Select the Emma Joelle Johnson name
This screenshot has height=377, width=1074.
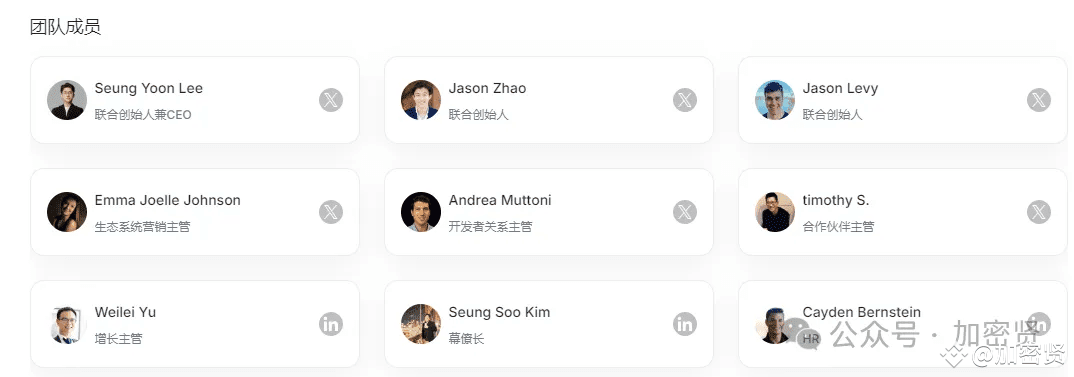[168, 200]
